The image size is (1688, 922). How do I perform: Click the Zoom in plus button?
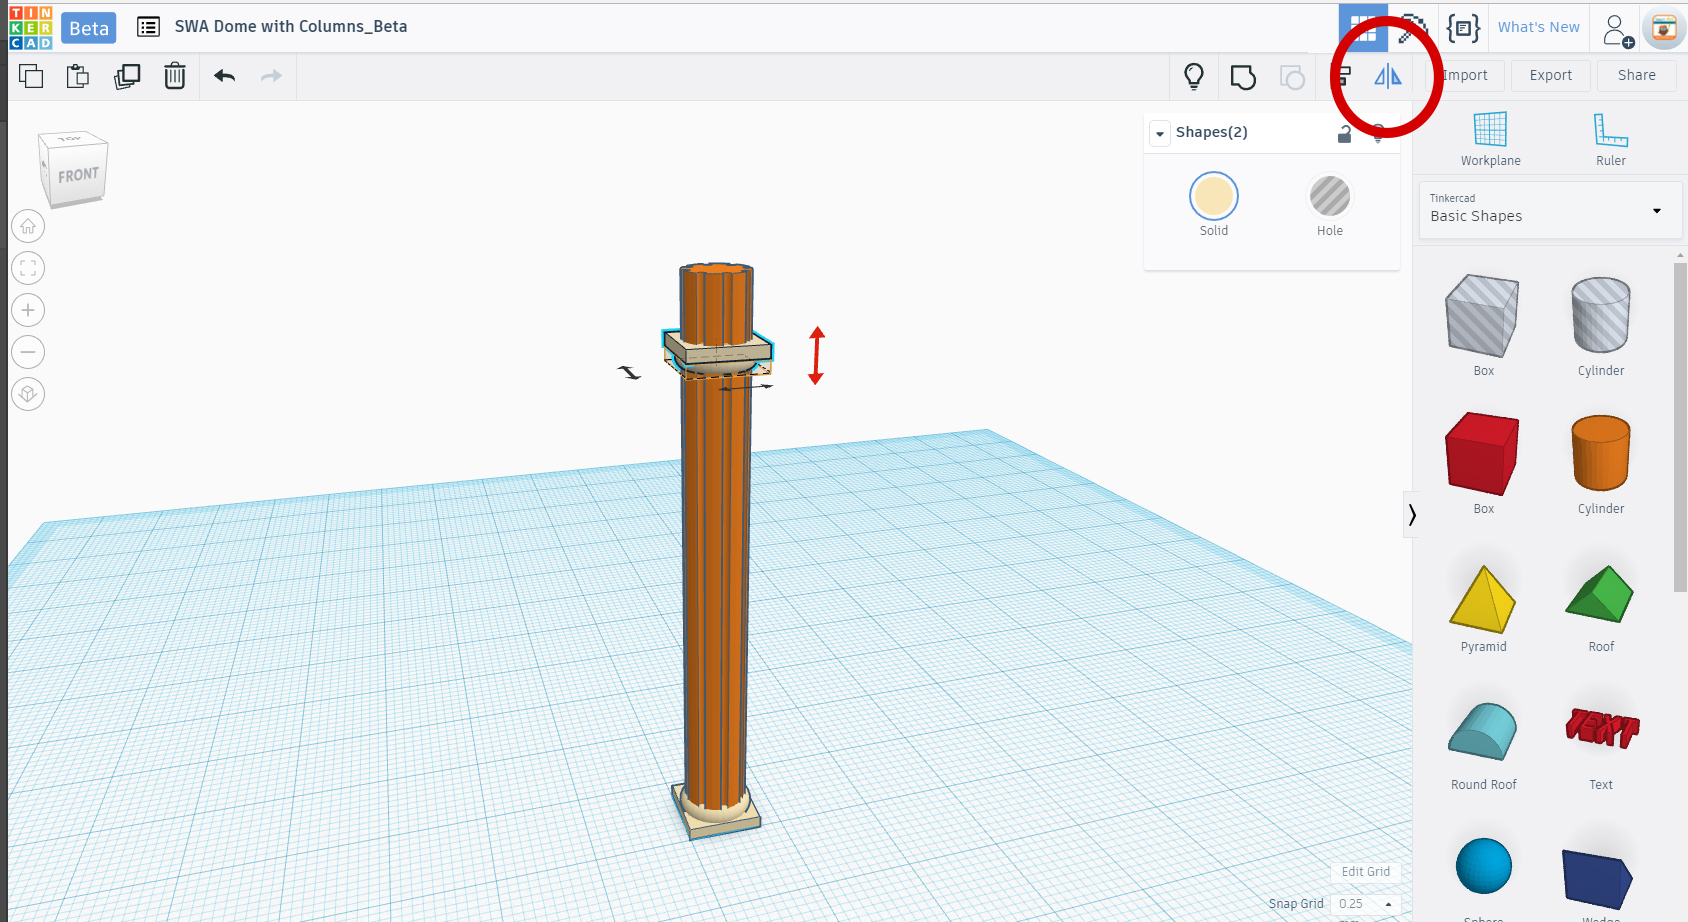(28, 310)
